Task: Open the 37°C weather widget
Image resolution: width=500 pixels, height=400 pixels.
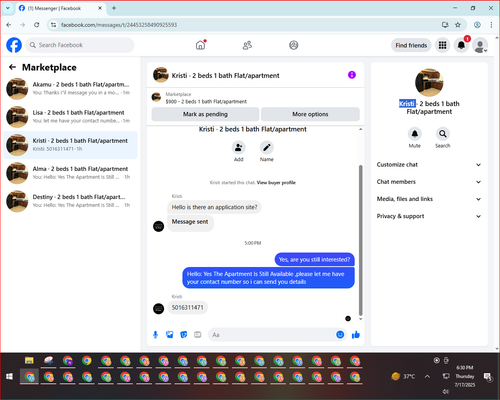Action: coord(403,377)
